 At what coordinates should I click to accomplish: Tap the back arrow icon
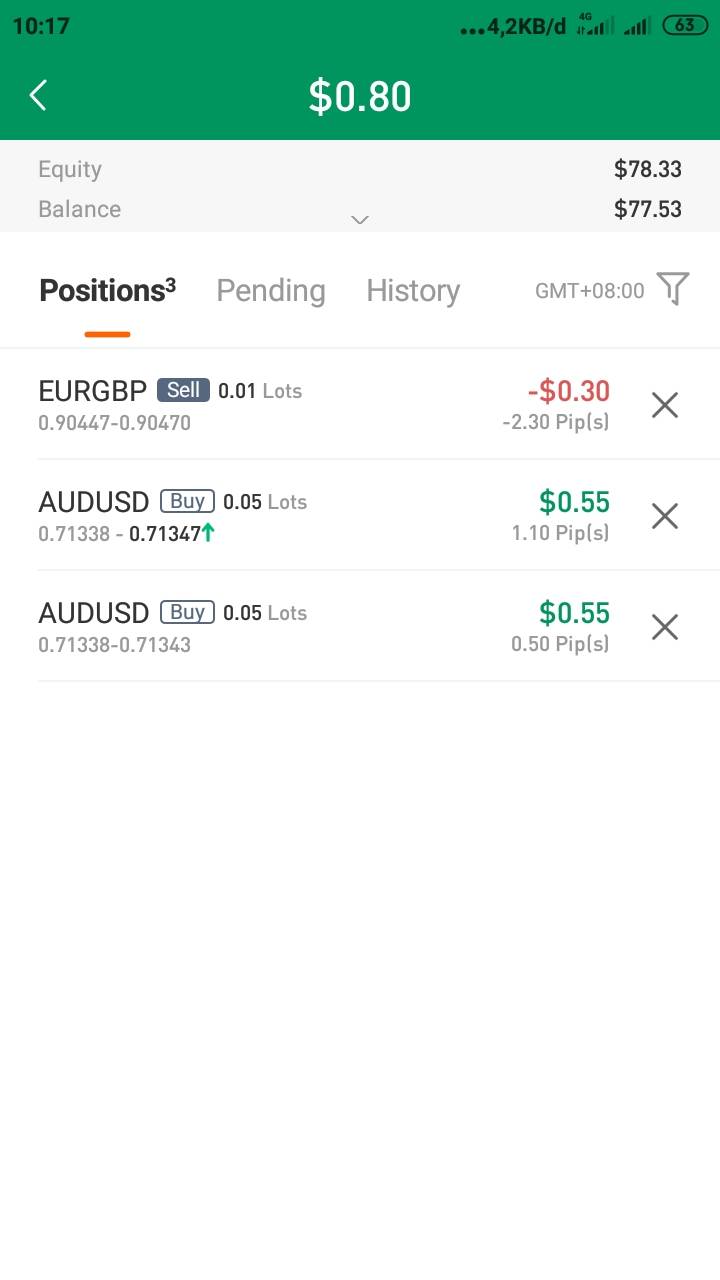point(39,96)
